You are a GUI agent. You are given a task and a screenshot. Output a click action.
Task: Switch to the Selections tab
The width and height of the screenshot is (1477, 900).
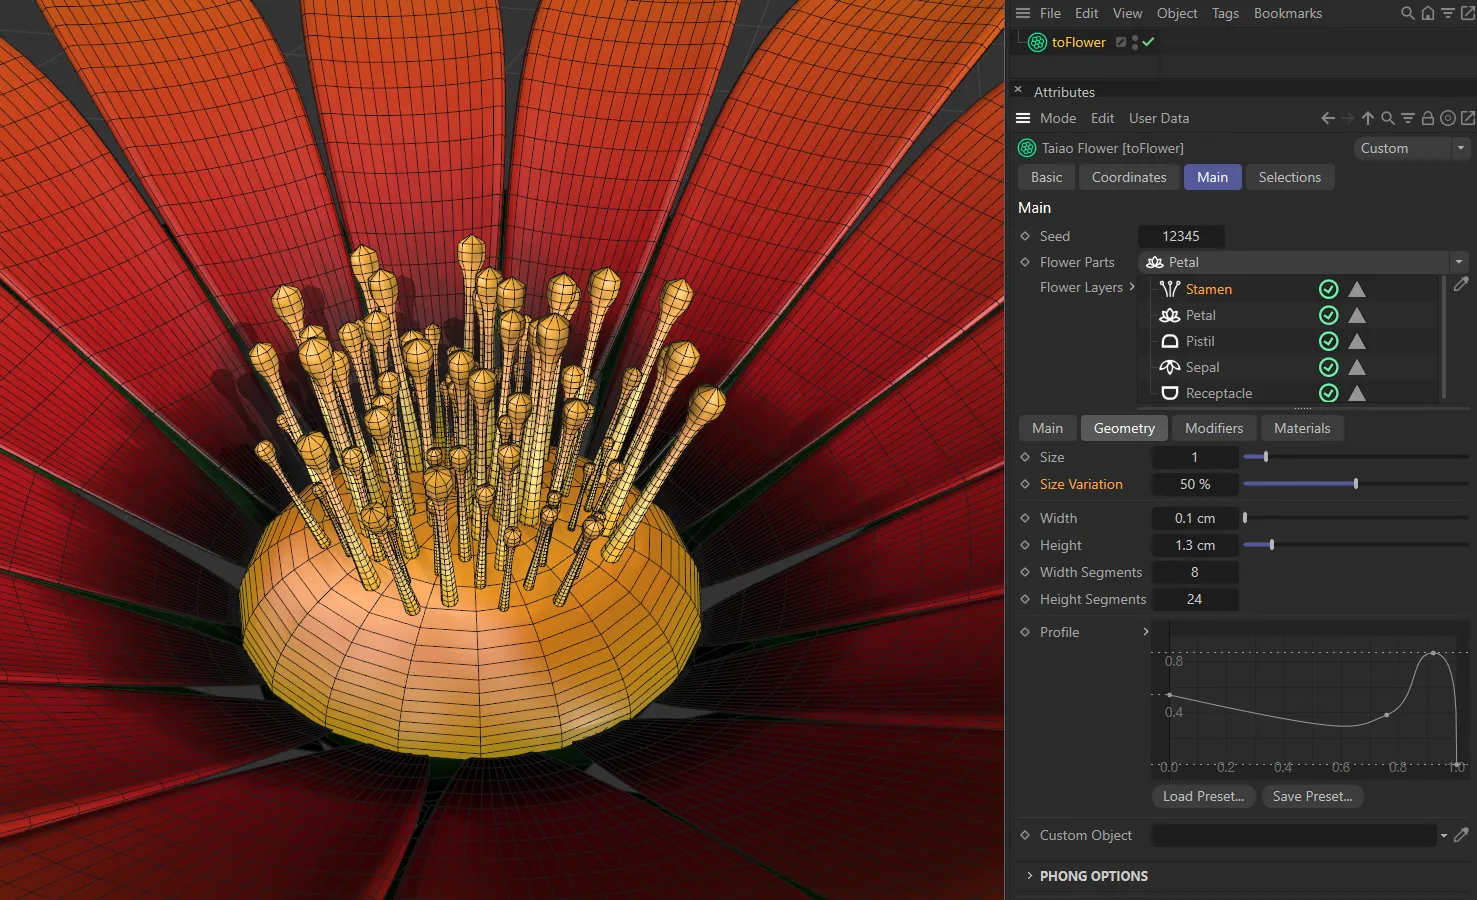1290,177
